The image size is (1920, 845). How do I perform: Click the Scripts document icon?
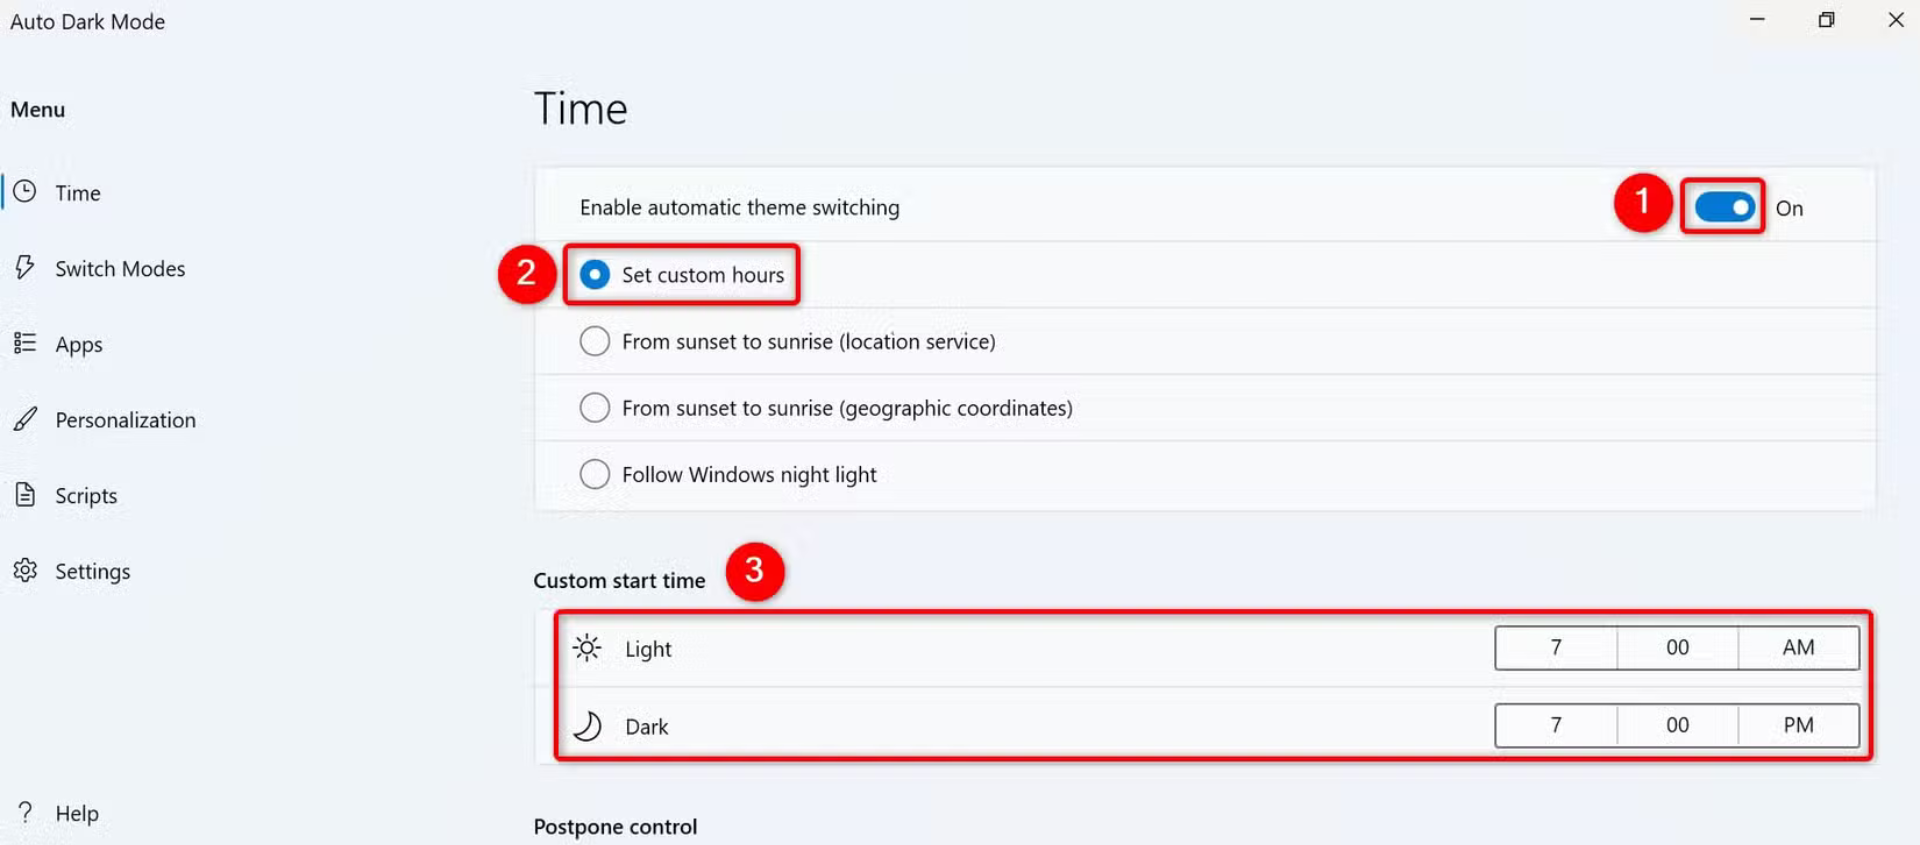pos(25,494)
